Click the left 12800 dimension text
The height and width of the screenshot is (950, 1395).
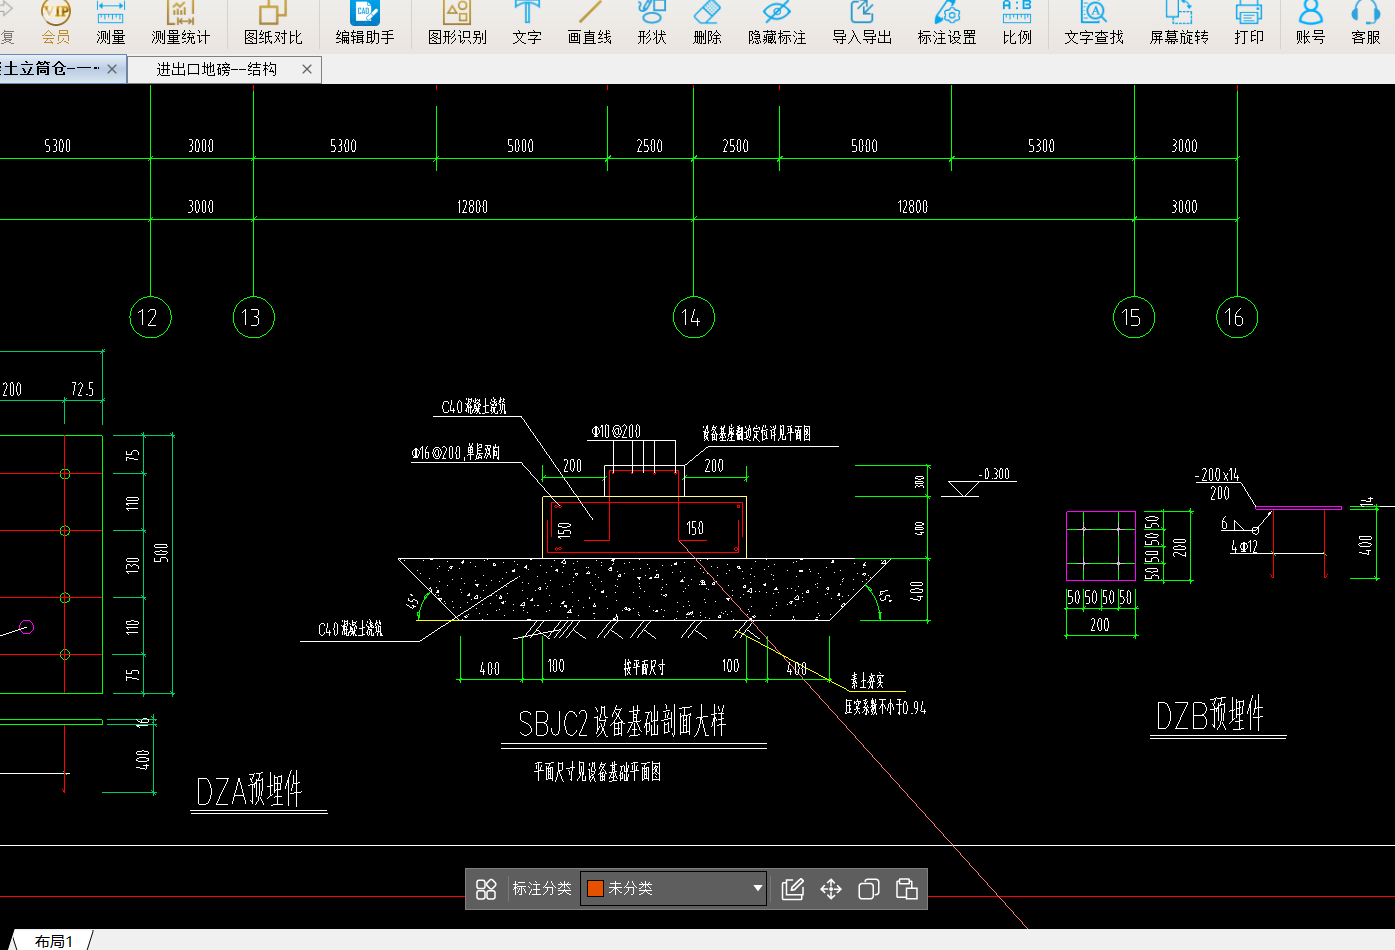click(x=472, y=207)
